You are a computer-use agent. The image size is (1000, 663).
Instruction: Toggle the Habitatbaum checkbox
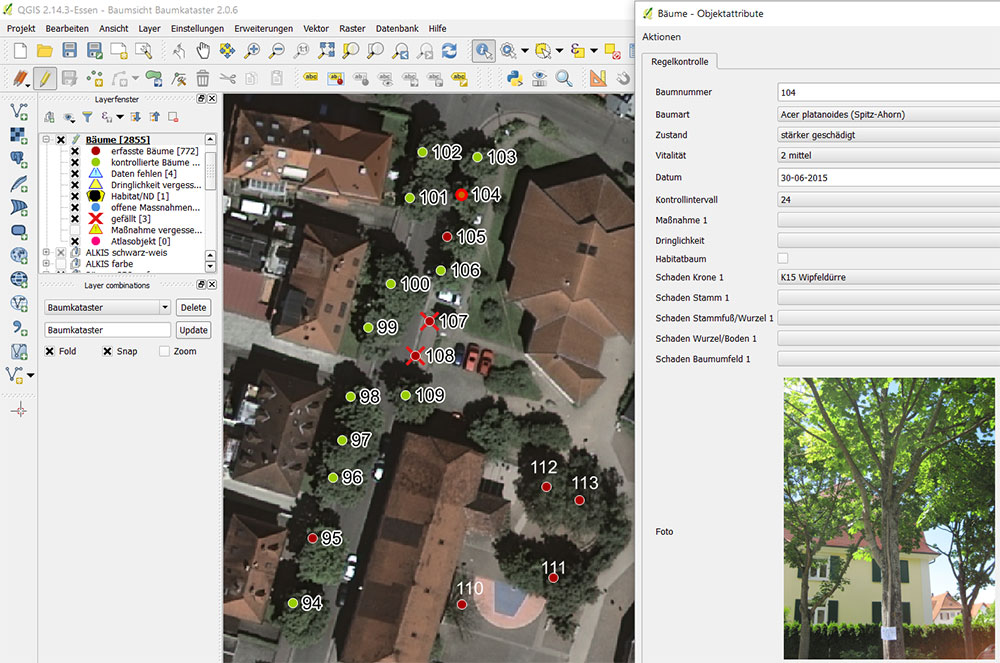point(783,258)
